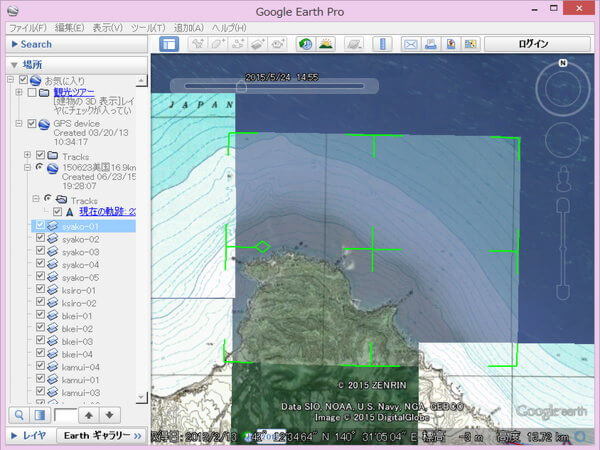Click the print icon in toolbar

coord(431,44)
